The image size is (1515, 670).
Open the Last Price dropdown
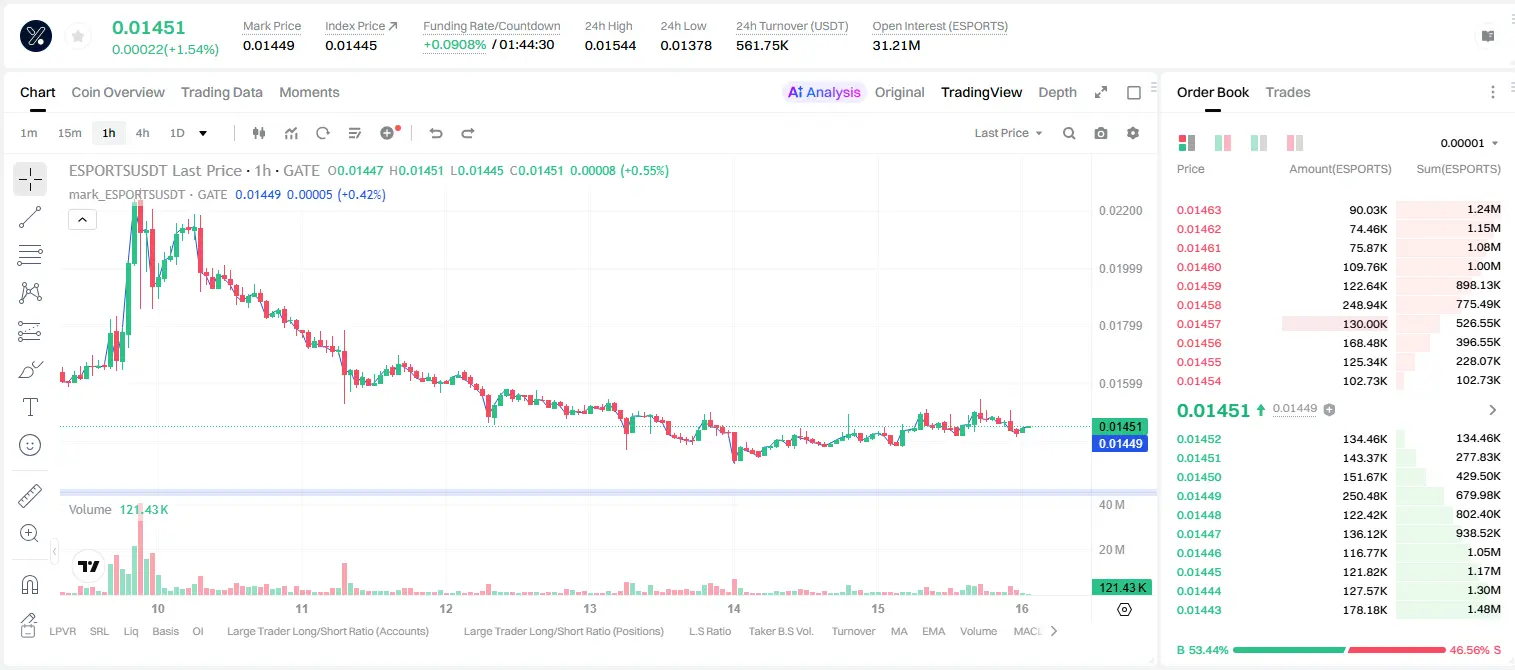pos(1008,133)
